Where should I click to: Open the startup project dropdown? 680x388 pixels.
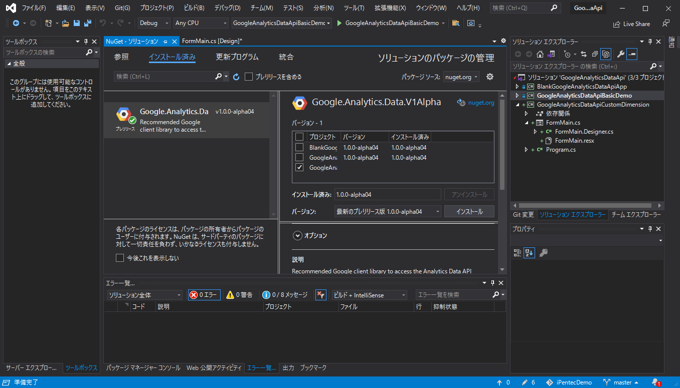point(281,23)
